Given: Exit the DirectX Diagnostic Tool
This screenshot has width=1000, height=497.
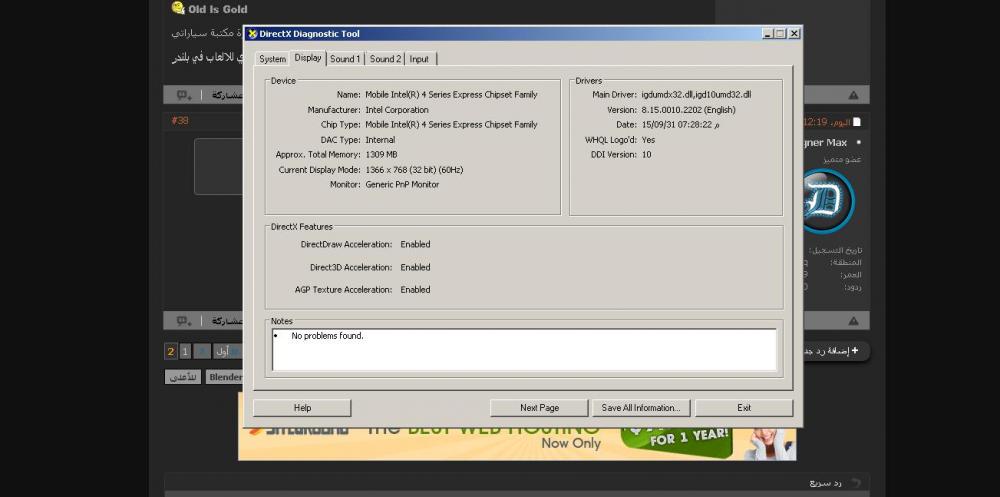Looking at the screenshot, I should pos(744,408).
